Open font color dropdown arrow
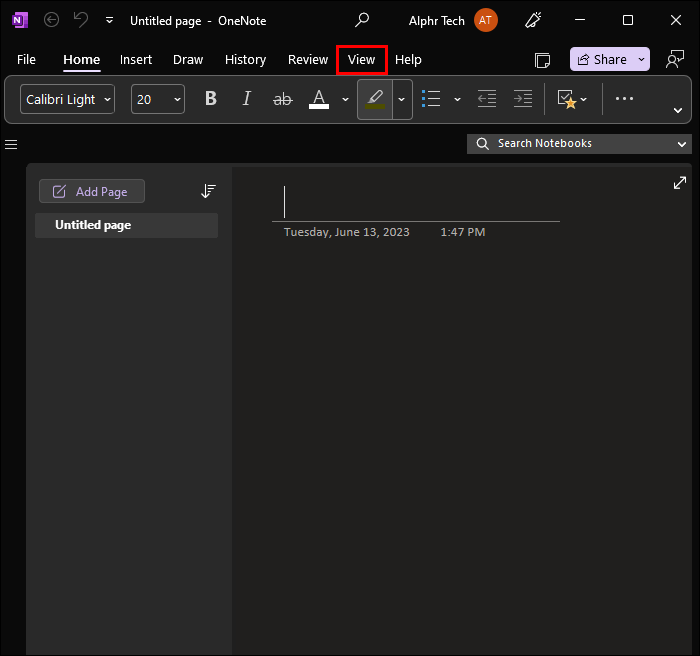The image size is (700, 656). pyautogui.click(x=345, y=99)
